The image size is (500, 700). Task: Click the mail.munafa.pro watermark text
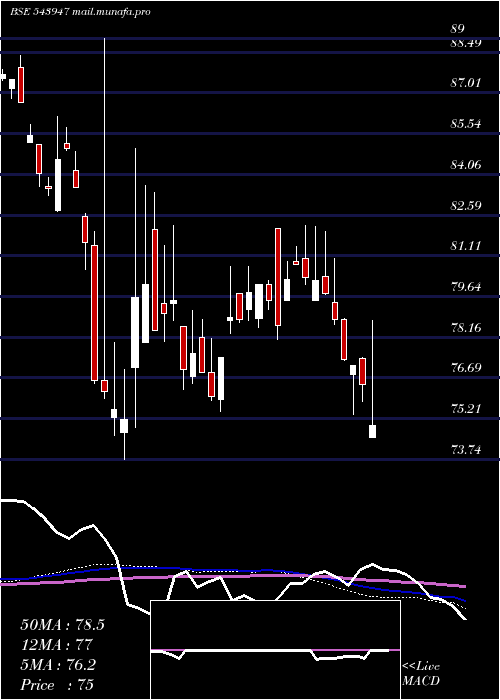pyautogui.click(x=110, y=12)
